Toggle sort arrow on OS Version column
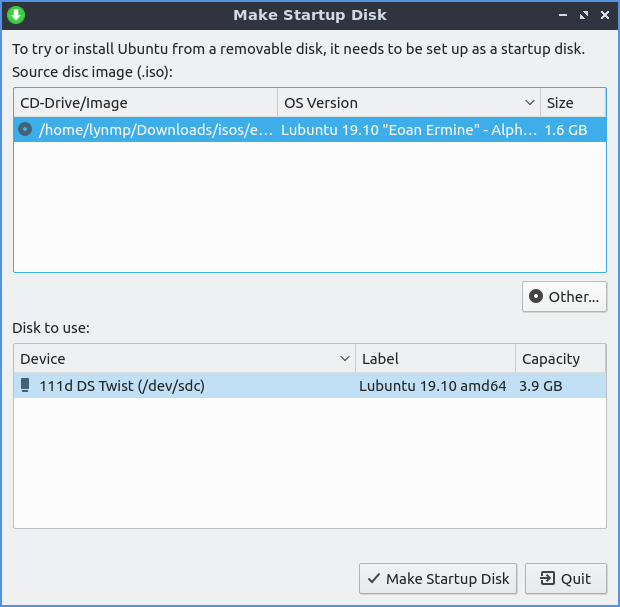The image size is (620, 607). pos(529,103)
